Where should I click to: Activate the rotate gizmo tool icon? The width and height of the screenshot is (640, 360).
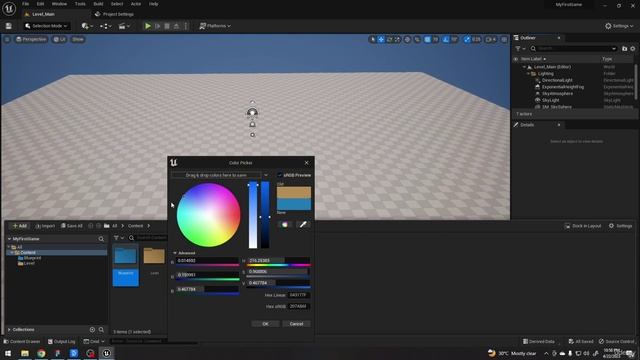pos(389,39)
